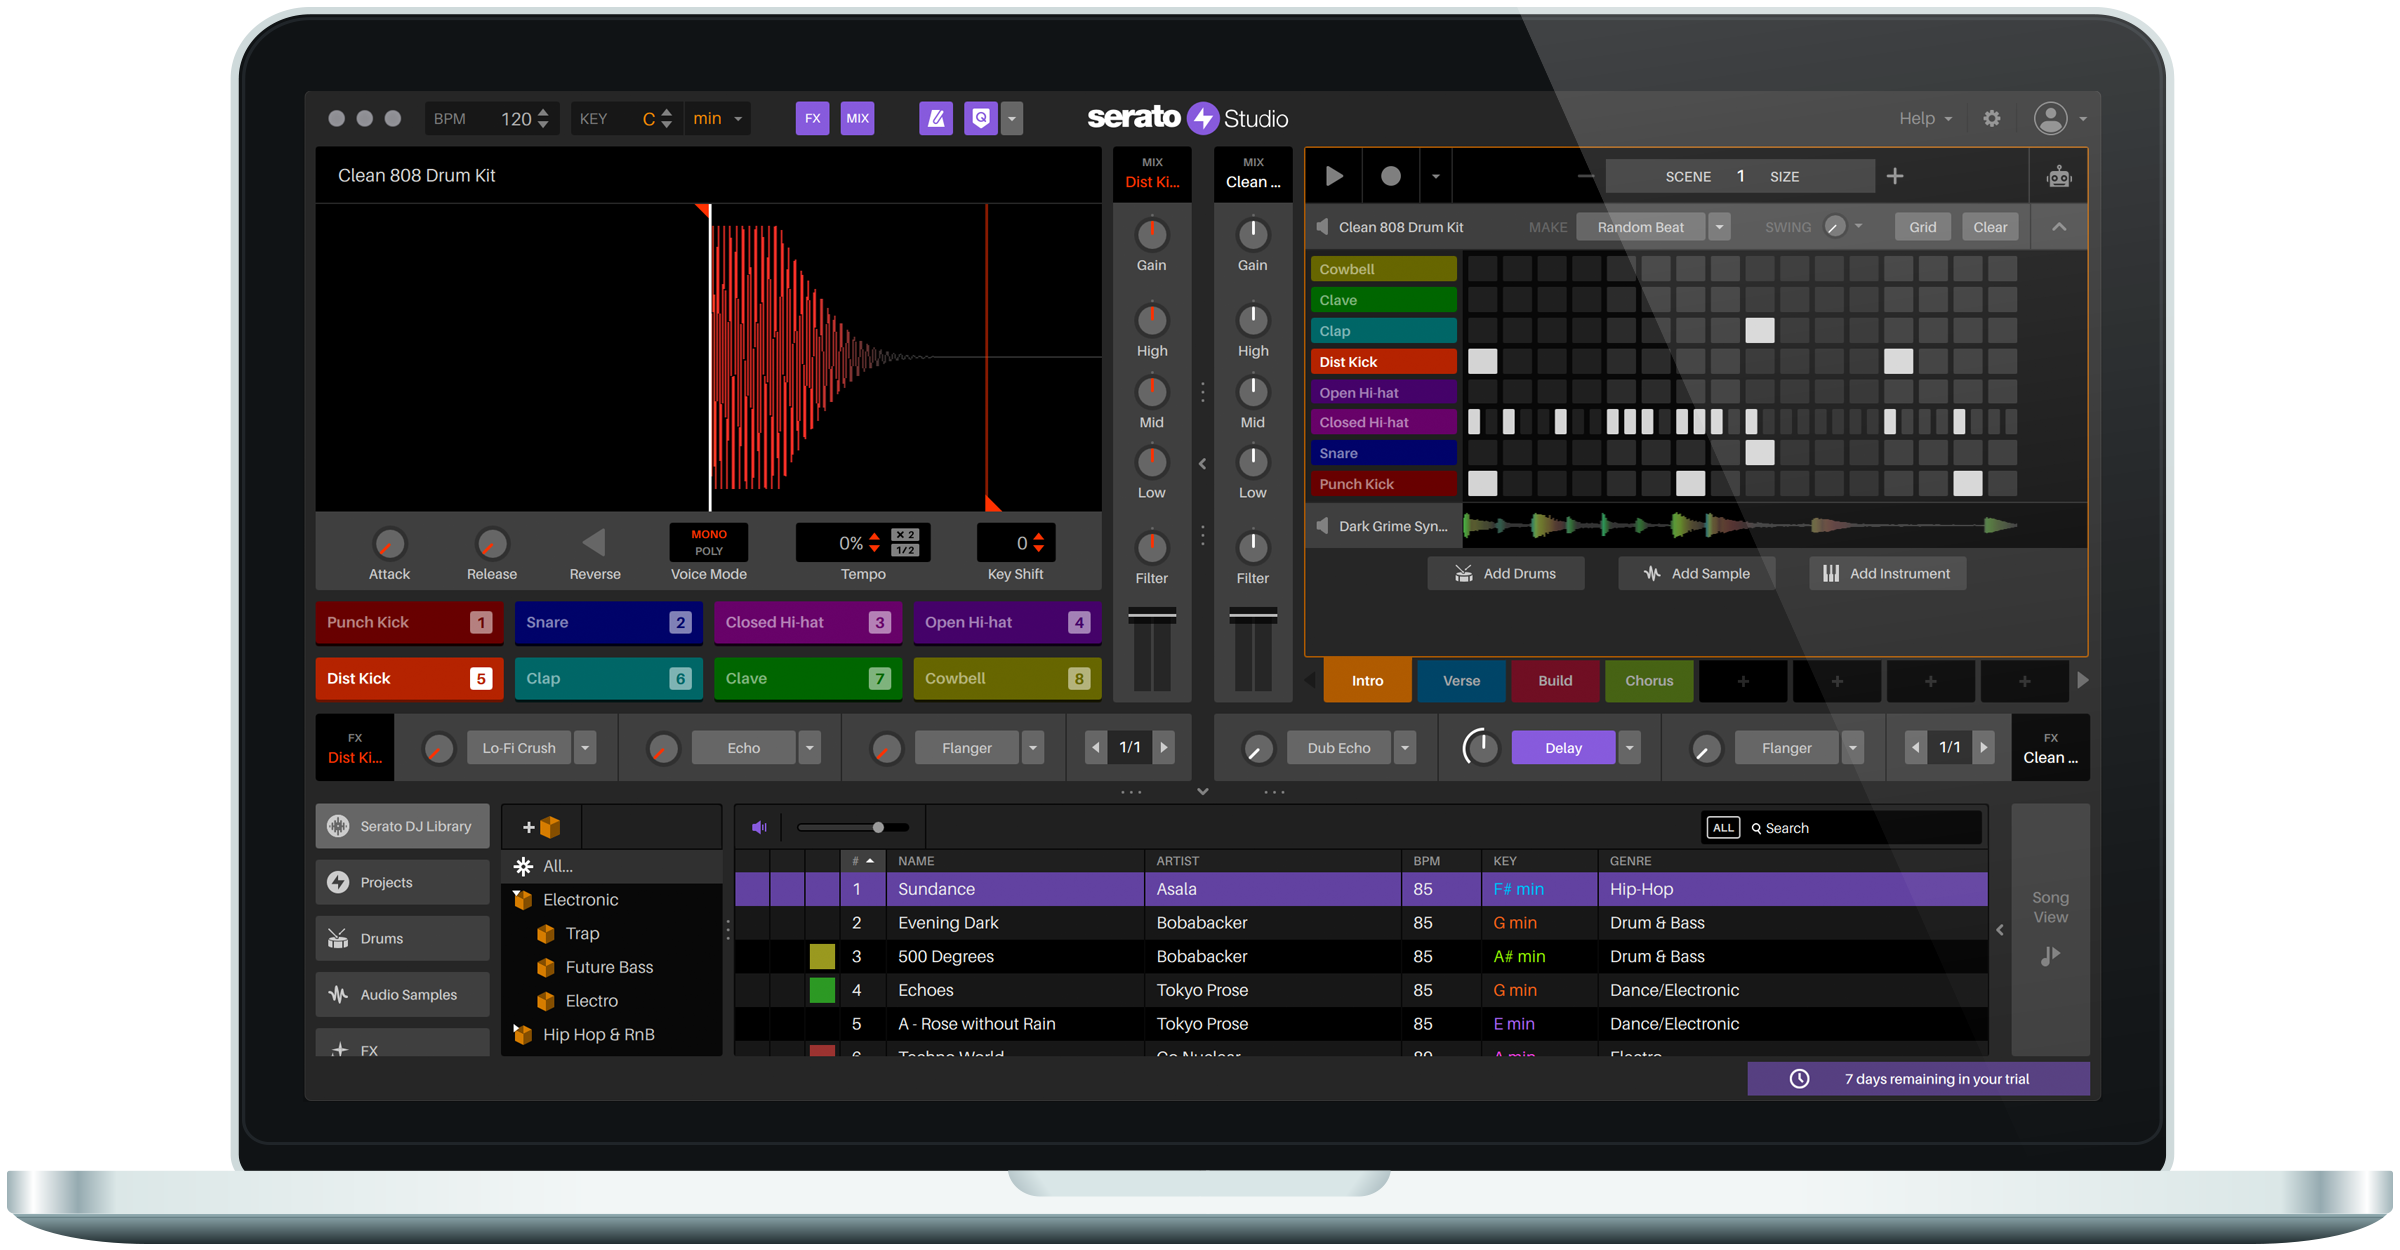Click the Song View icon
Image resolution: width=2400 pixels, height=1250 pixels.
(x=2050, y=956)
